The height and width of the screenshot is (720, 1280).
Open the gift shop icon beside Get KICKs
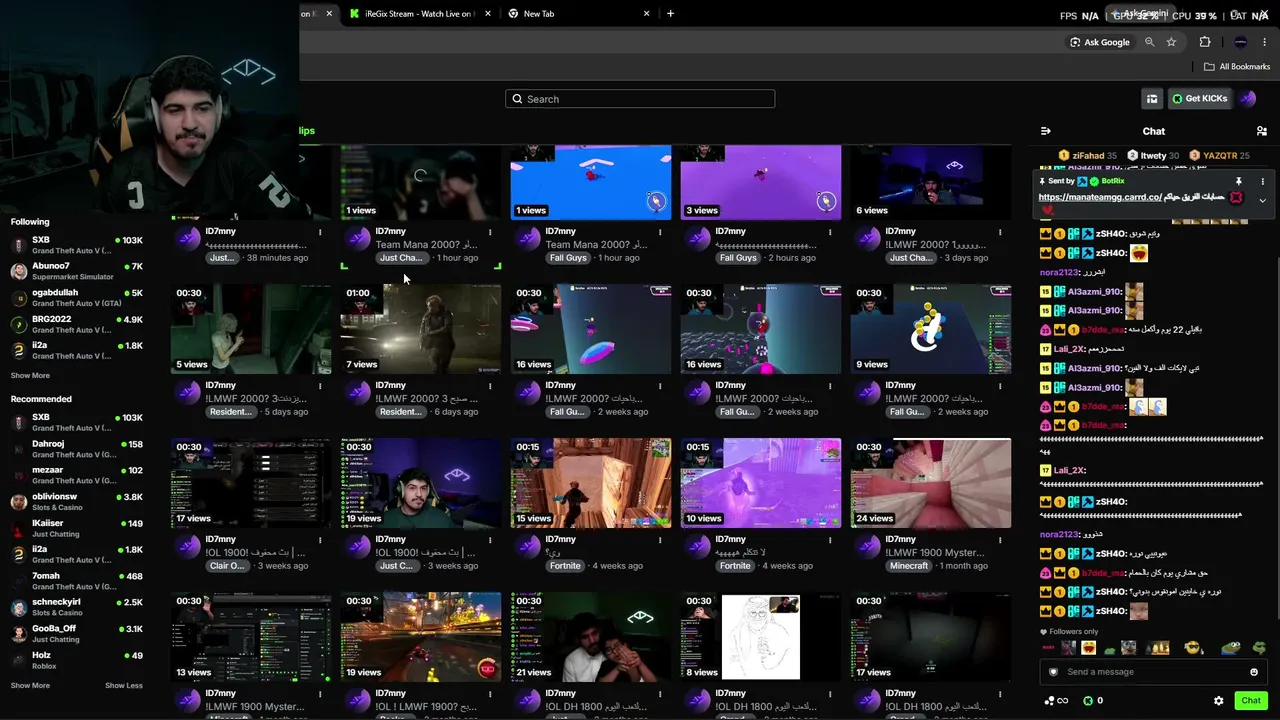(x=1152, y=99)
